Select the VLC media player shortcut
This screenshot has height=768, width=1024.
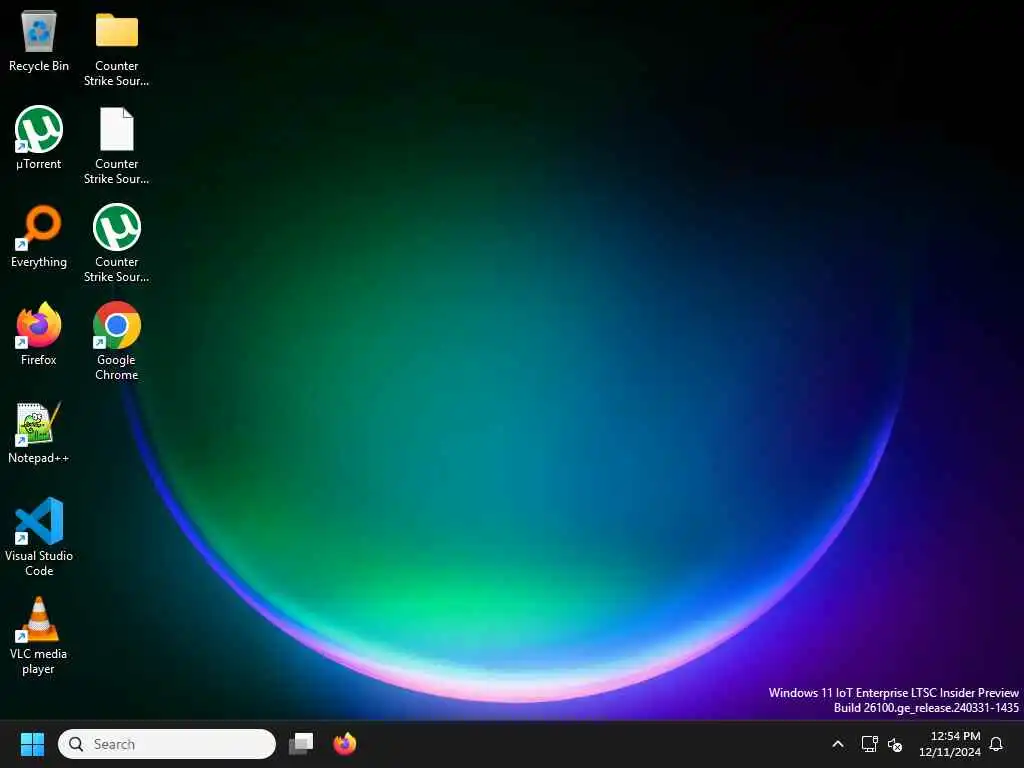[x=39, y=635]
